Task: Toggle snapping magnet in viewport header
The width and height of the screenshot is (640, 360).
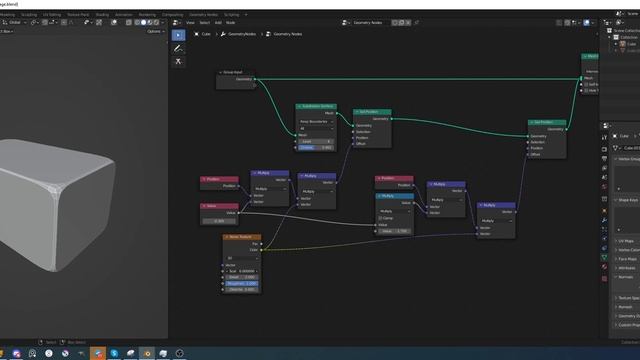Action: tap(45, 22)
